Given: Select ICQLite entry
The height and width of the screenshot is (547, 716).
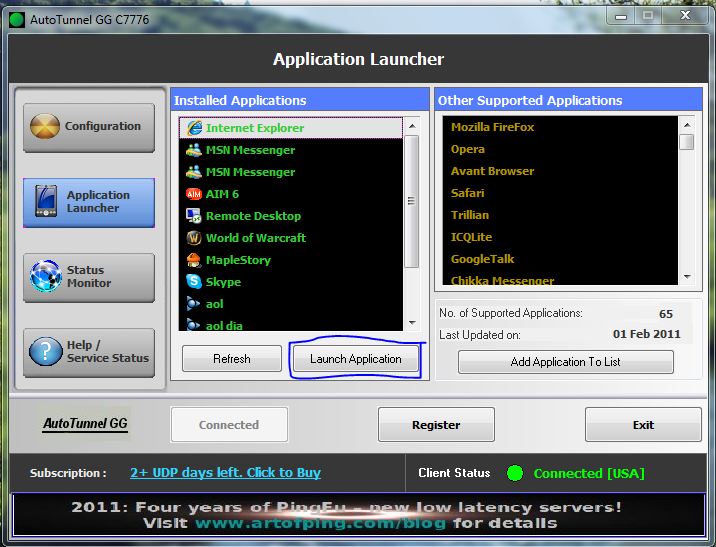Looking at the screenshot, I should [560, 237].
